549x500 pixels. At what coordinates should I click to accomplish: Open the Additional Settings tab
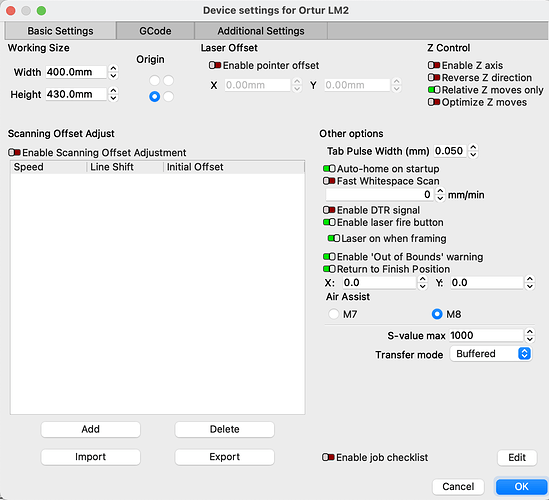pyautogui.click(x=261, y=31)
